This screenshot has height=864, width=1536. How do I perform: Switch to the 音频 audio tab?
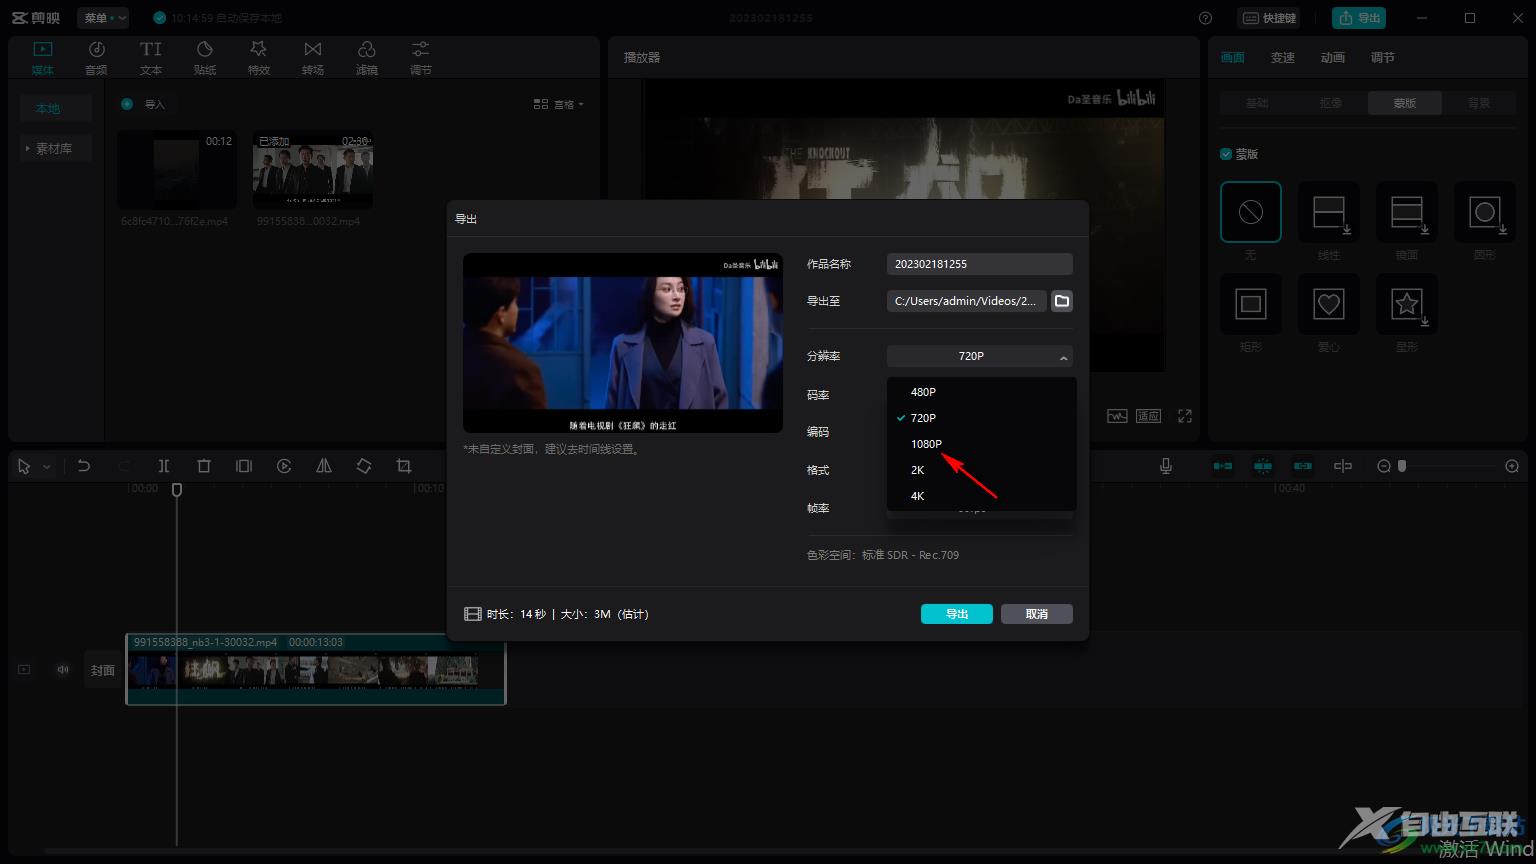coord(97,58)
